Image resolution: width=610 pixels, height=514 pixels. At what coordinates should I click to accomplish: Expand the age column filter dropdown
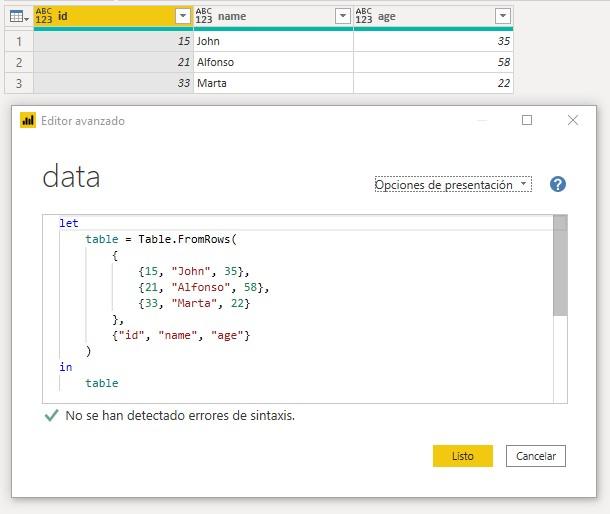tap(502, 16)
